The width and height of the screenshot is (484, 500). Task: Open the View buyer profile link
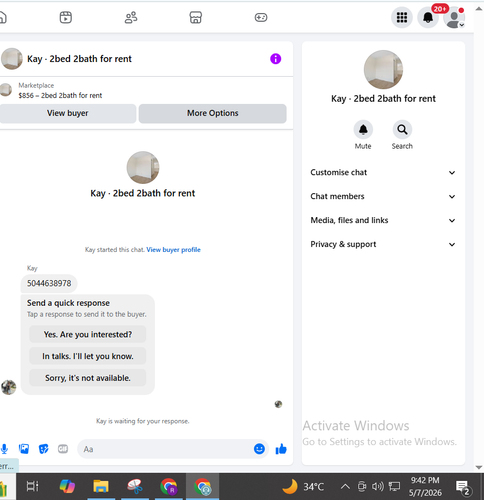click(173, 250)
